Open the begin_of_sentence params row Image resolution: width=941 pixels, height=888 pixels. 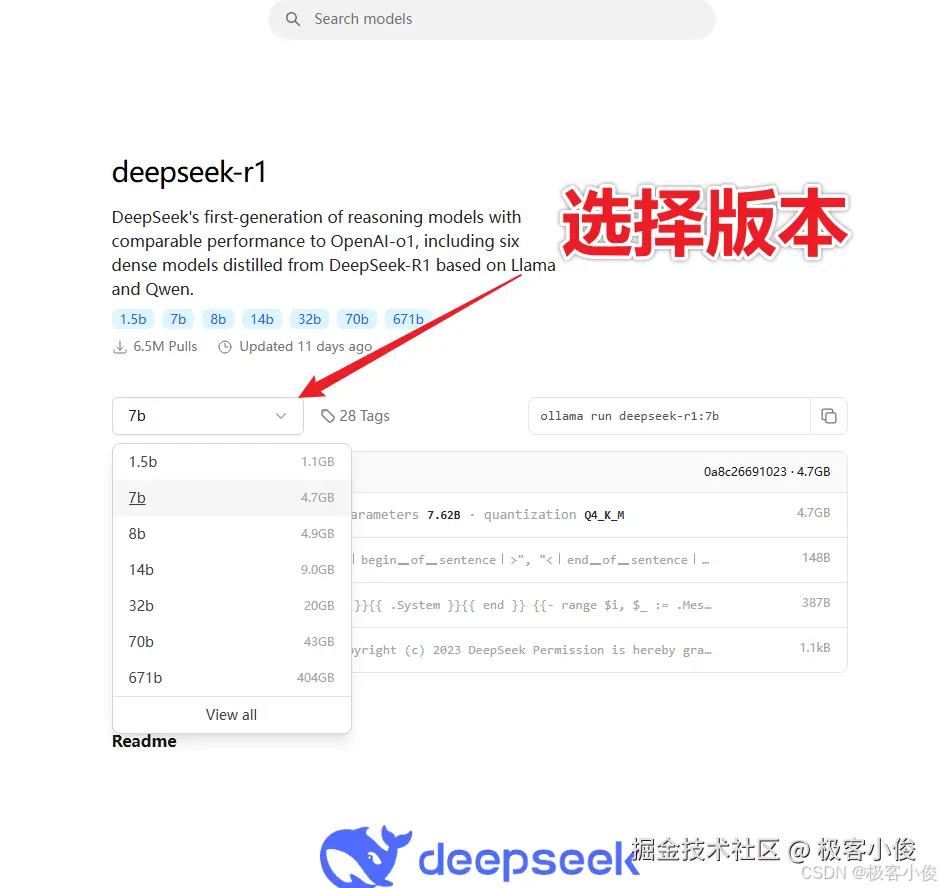point(599,560)
